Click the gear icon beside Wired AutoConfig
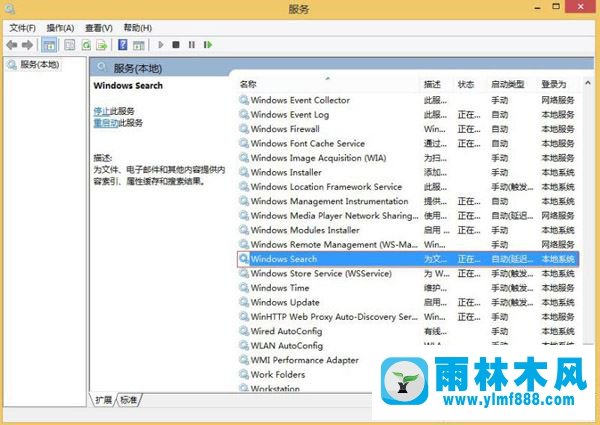 (244, 331)
